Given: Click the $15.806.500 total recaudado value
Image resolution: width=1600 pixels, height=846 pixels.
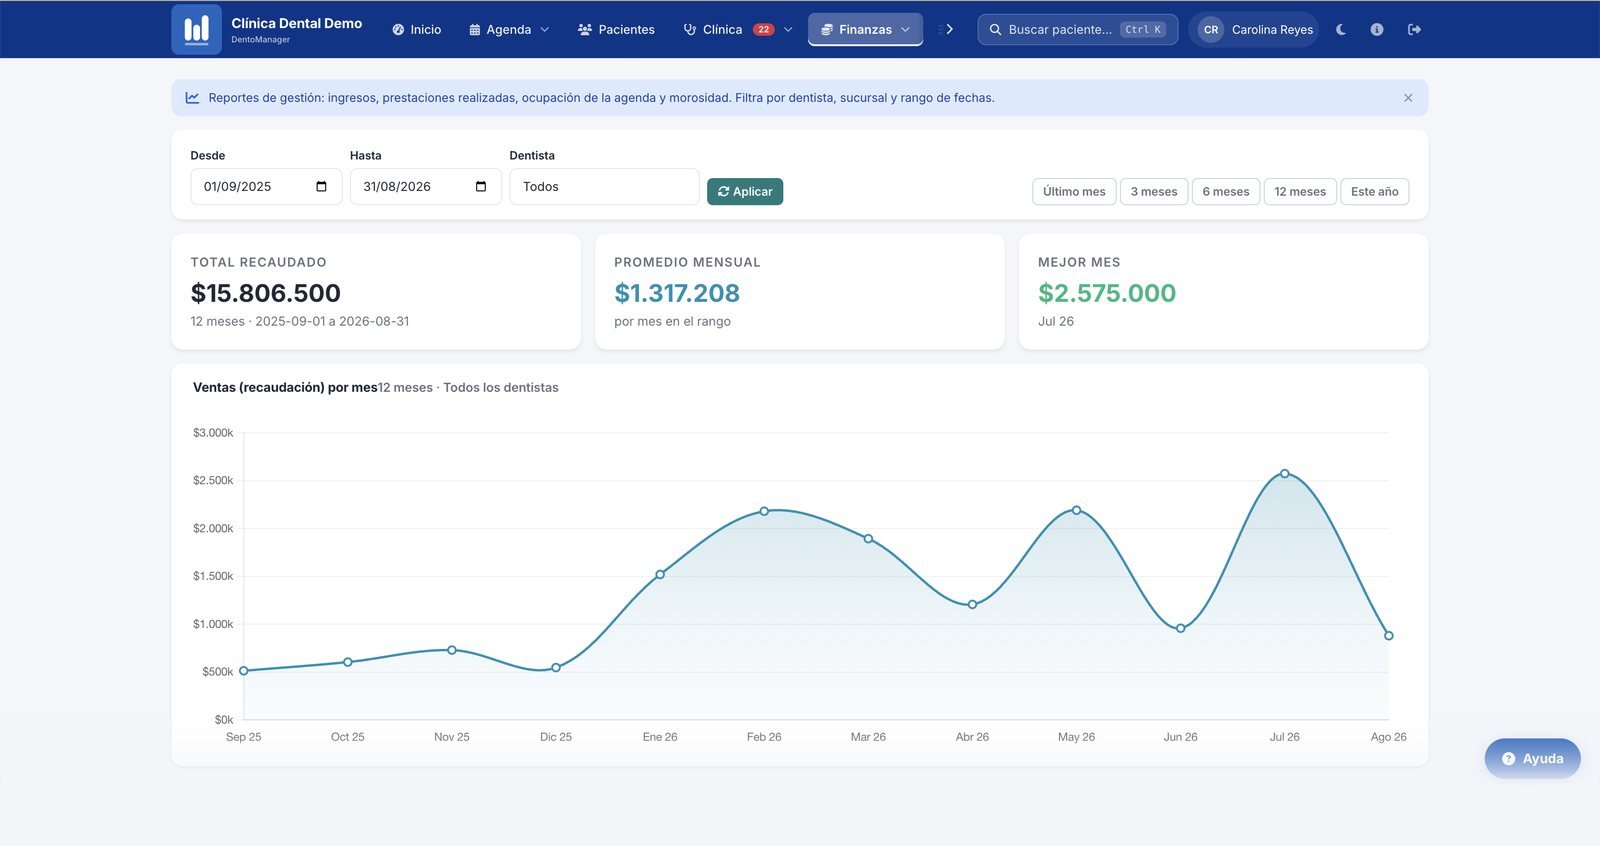Looking at the screenshot, I should tap(266, 293).
